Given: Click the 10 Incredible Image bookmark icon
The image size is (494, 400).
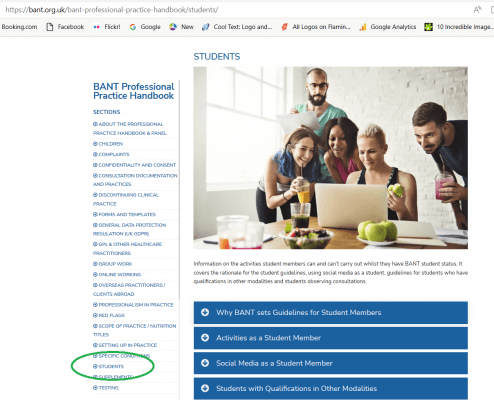Looking at the screenshot, I should click(x=428, y=27).
